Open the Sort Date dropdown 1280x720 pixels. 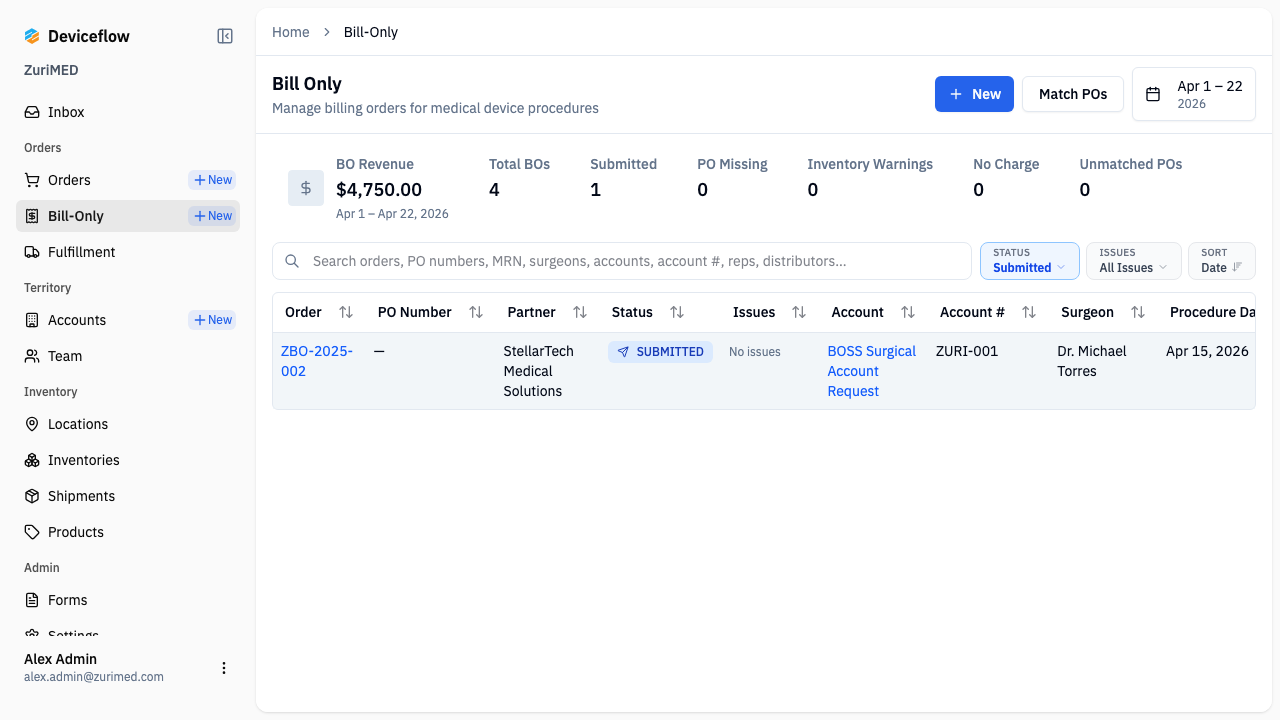[x=1222, y=261]
